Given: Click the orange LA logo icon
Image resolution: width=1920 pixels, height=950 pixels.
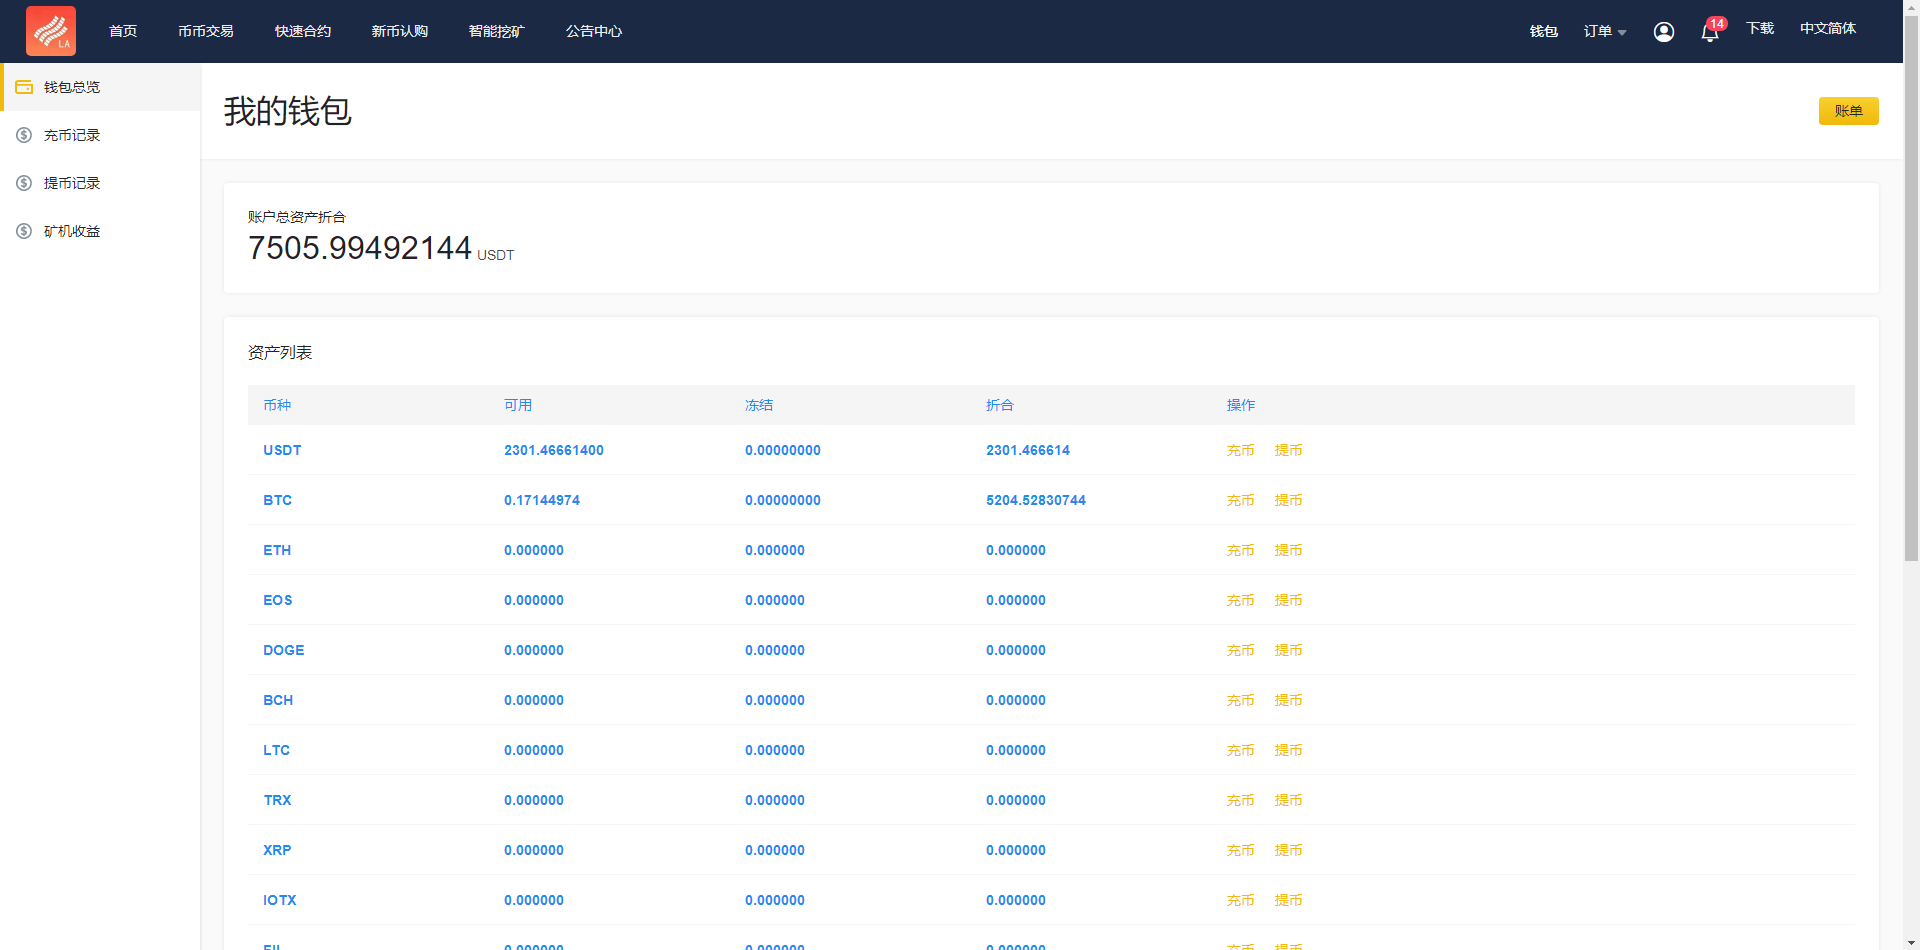Looking at the screenshot, I should pos(51,31).
